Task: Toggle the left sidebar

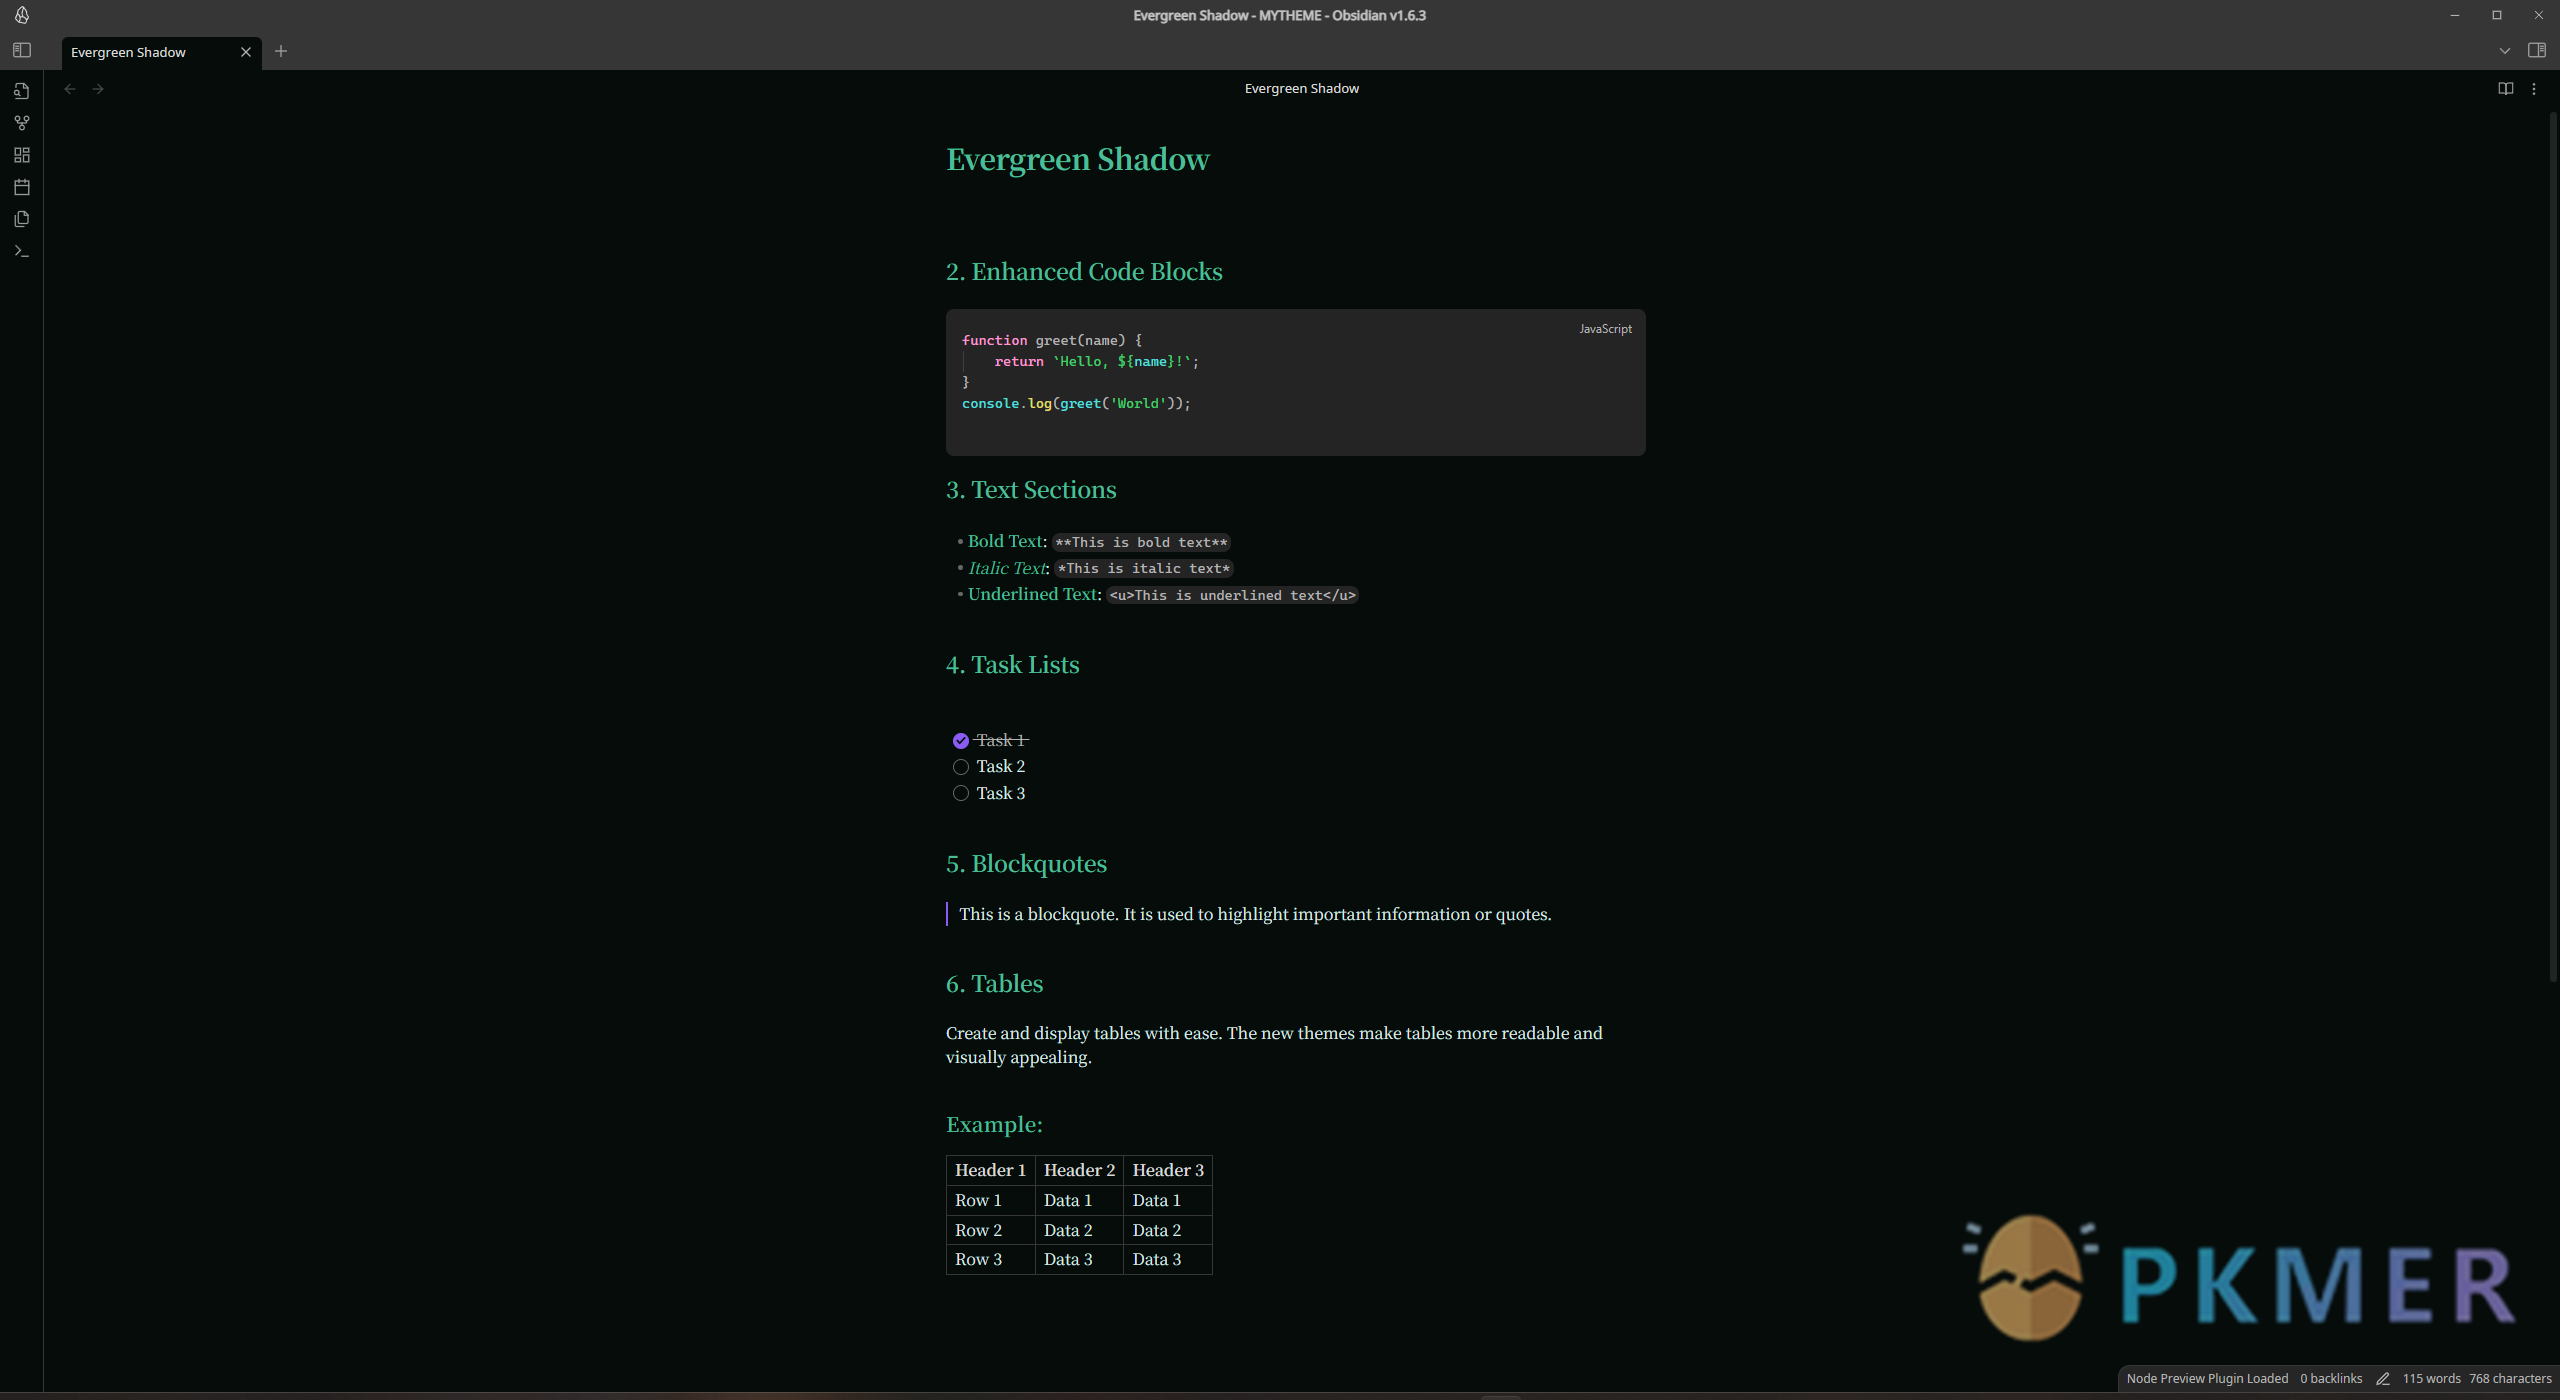Action: click(22, 51)
